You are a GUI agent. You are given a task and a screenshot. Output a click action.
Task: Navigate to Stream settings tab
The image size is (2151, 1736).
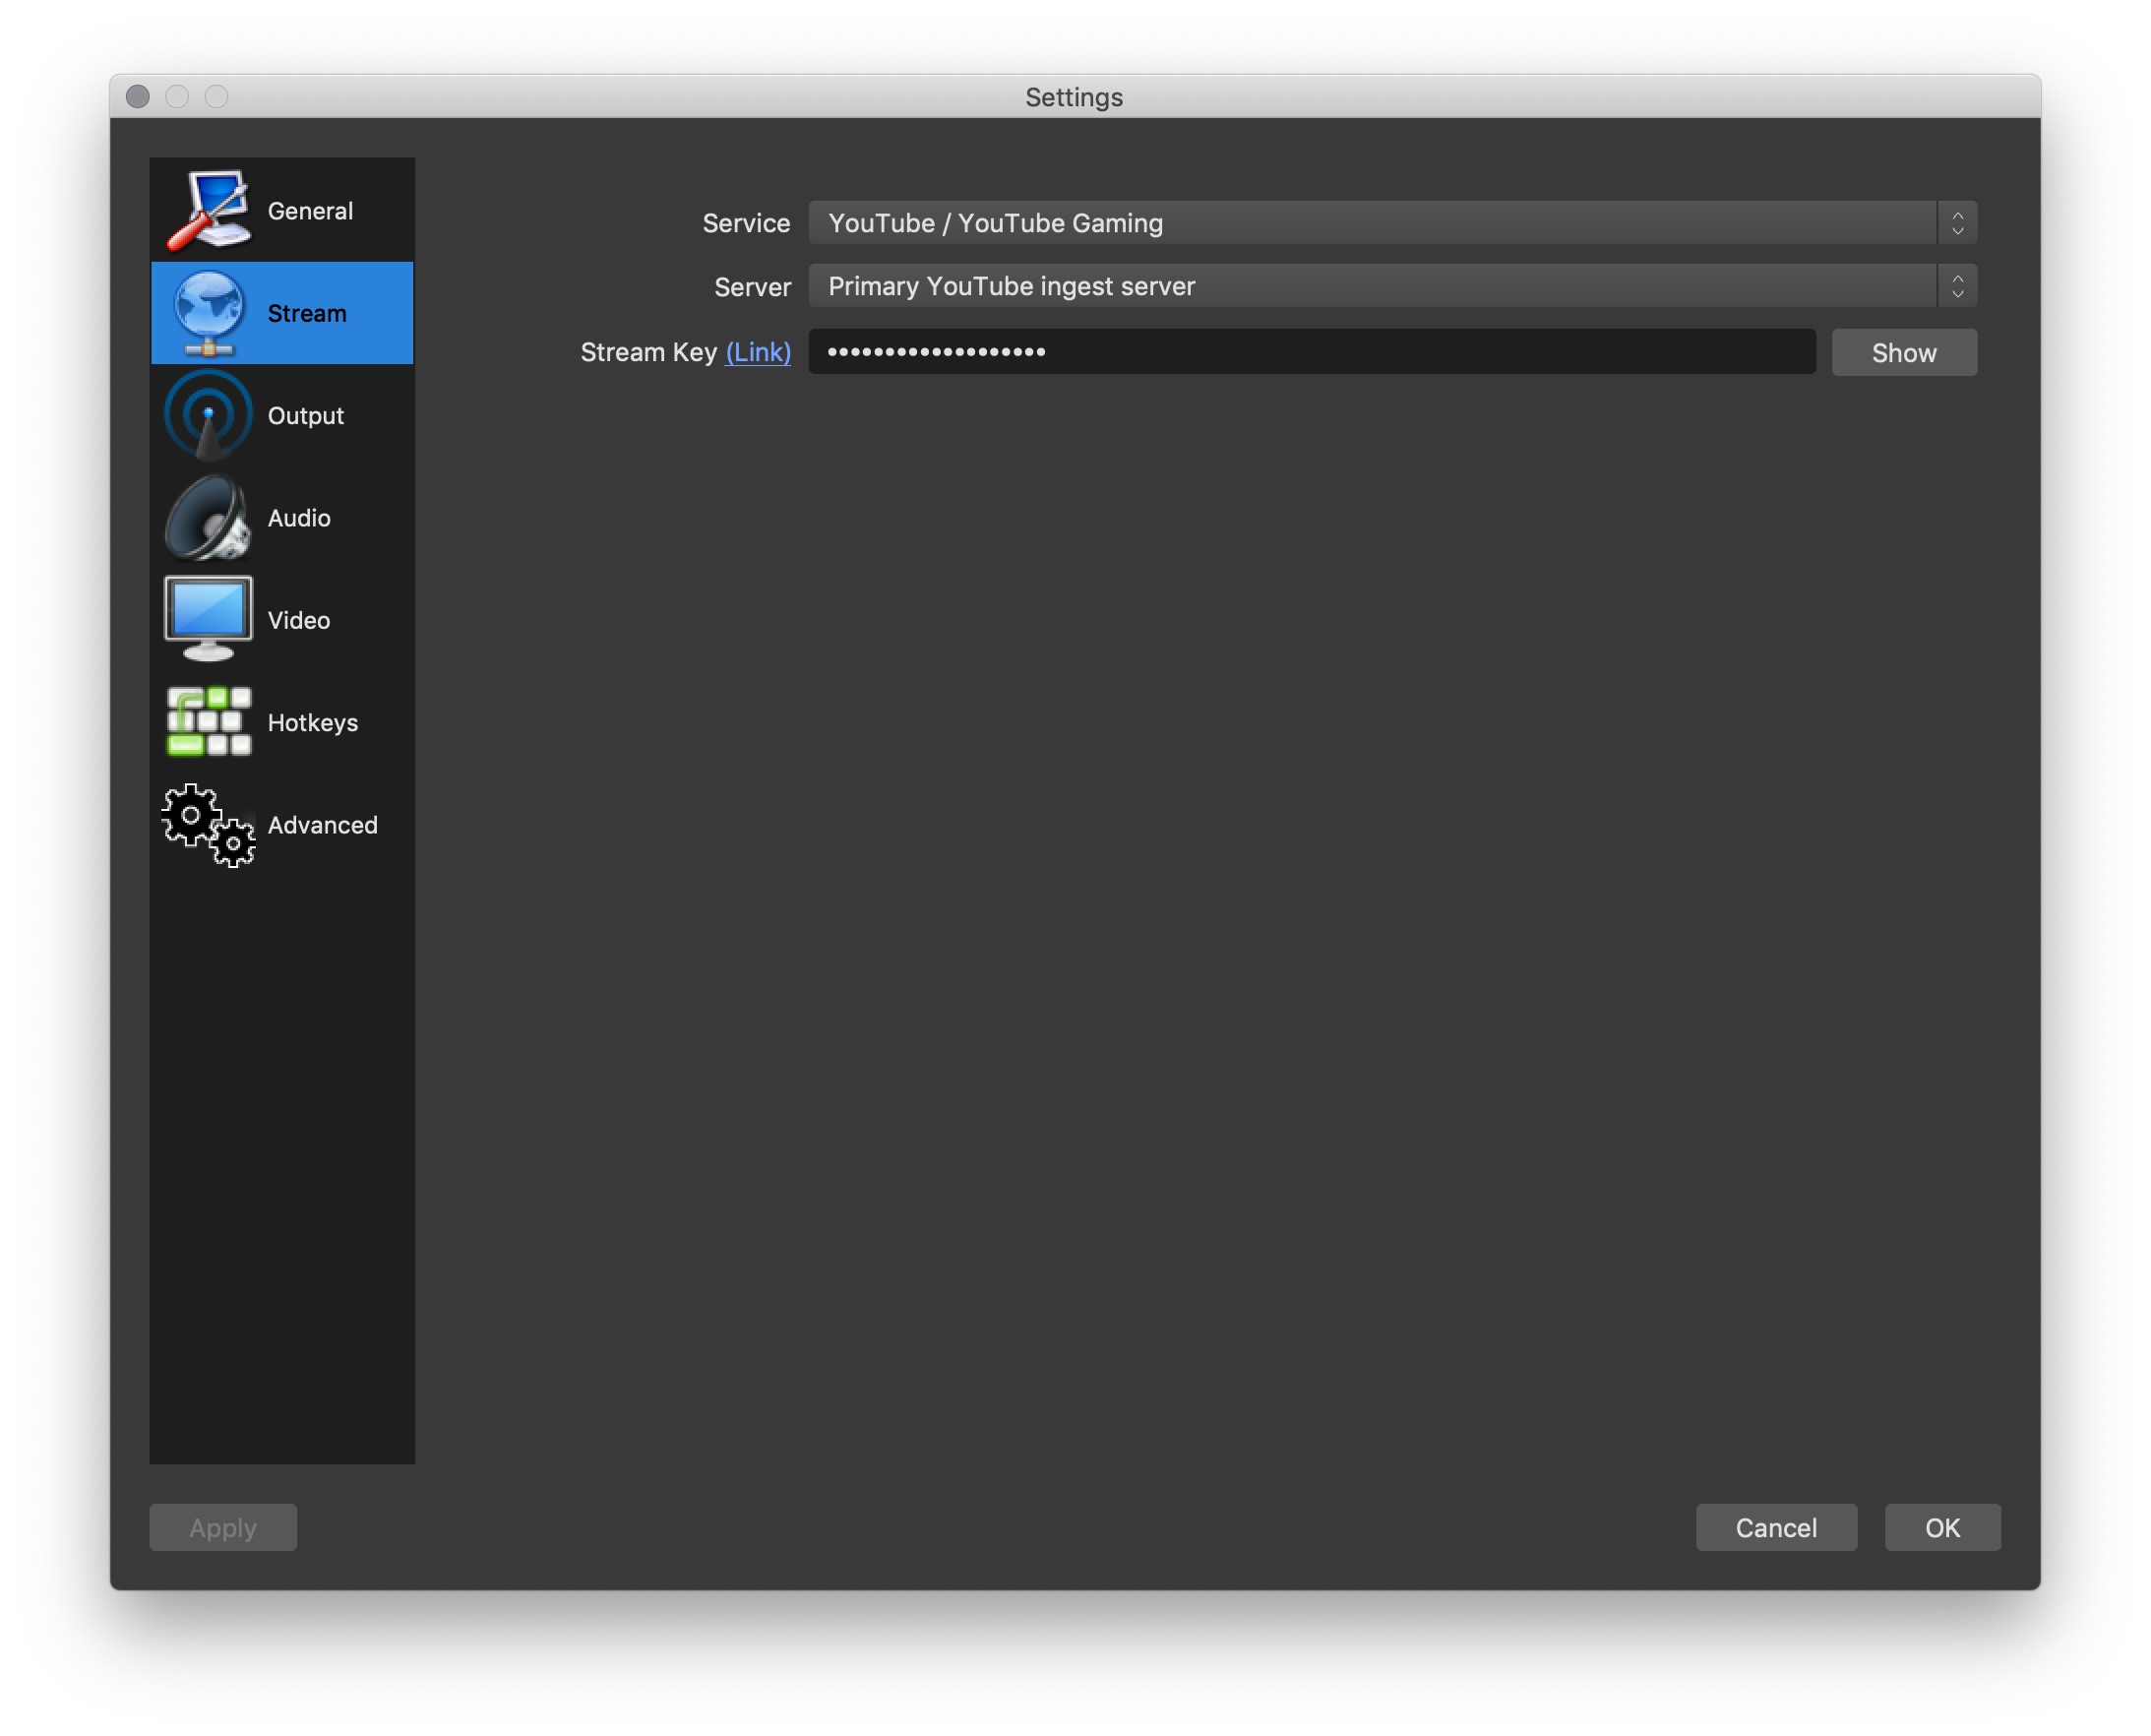281,312
